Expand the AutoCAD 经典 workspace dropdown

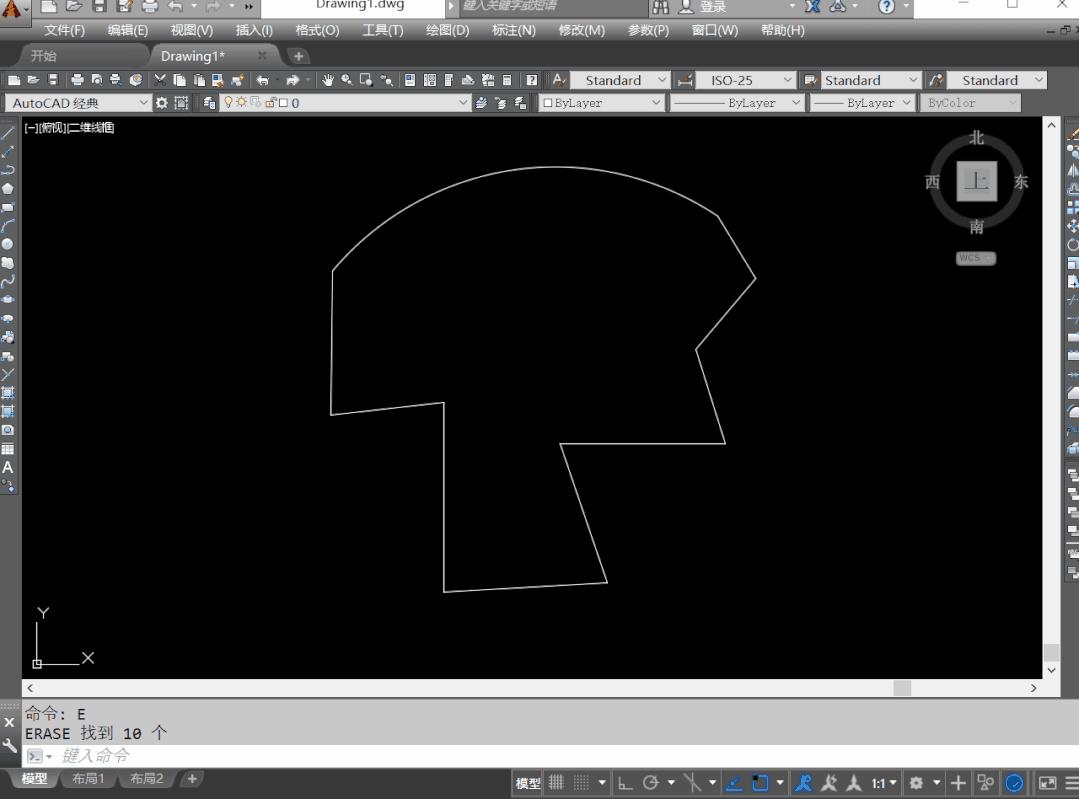(x=144, y=103)
